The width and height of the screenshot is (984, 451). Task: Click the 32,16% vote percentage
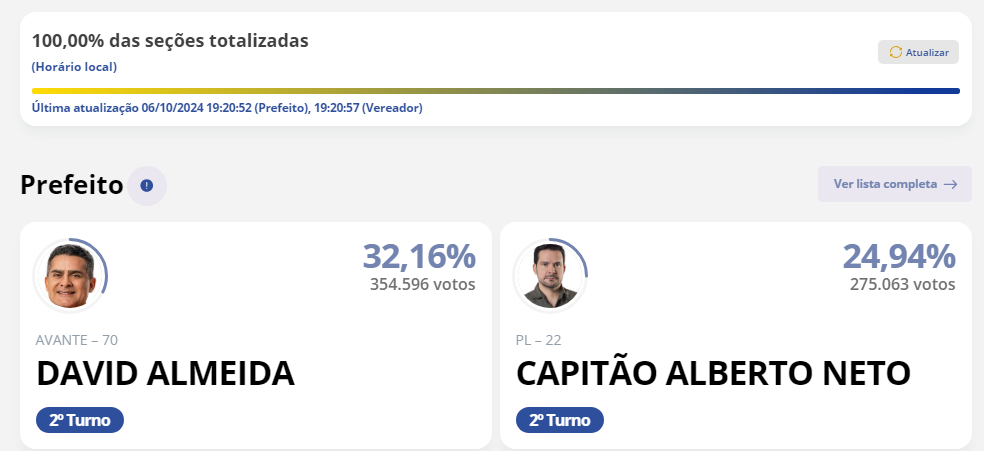point(419,257)
